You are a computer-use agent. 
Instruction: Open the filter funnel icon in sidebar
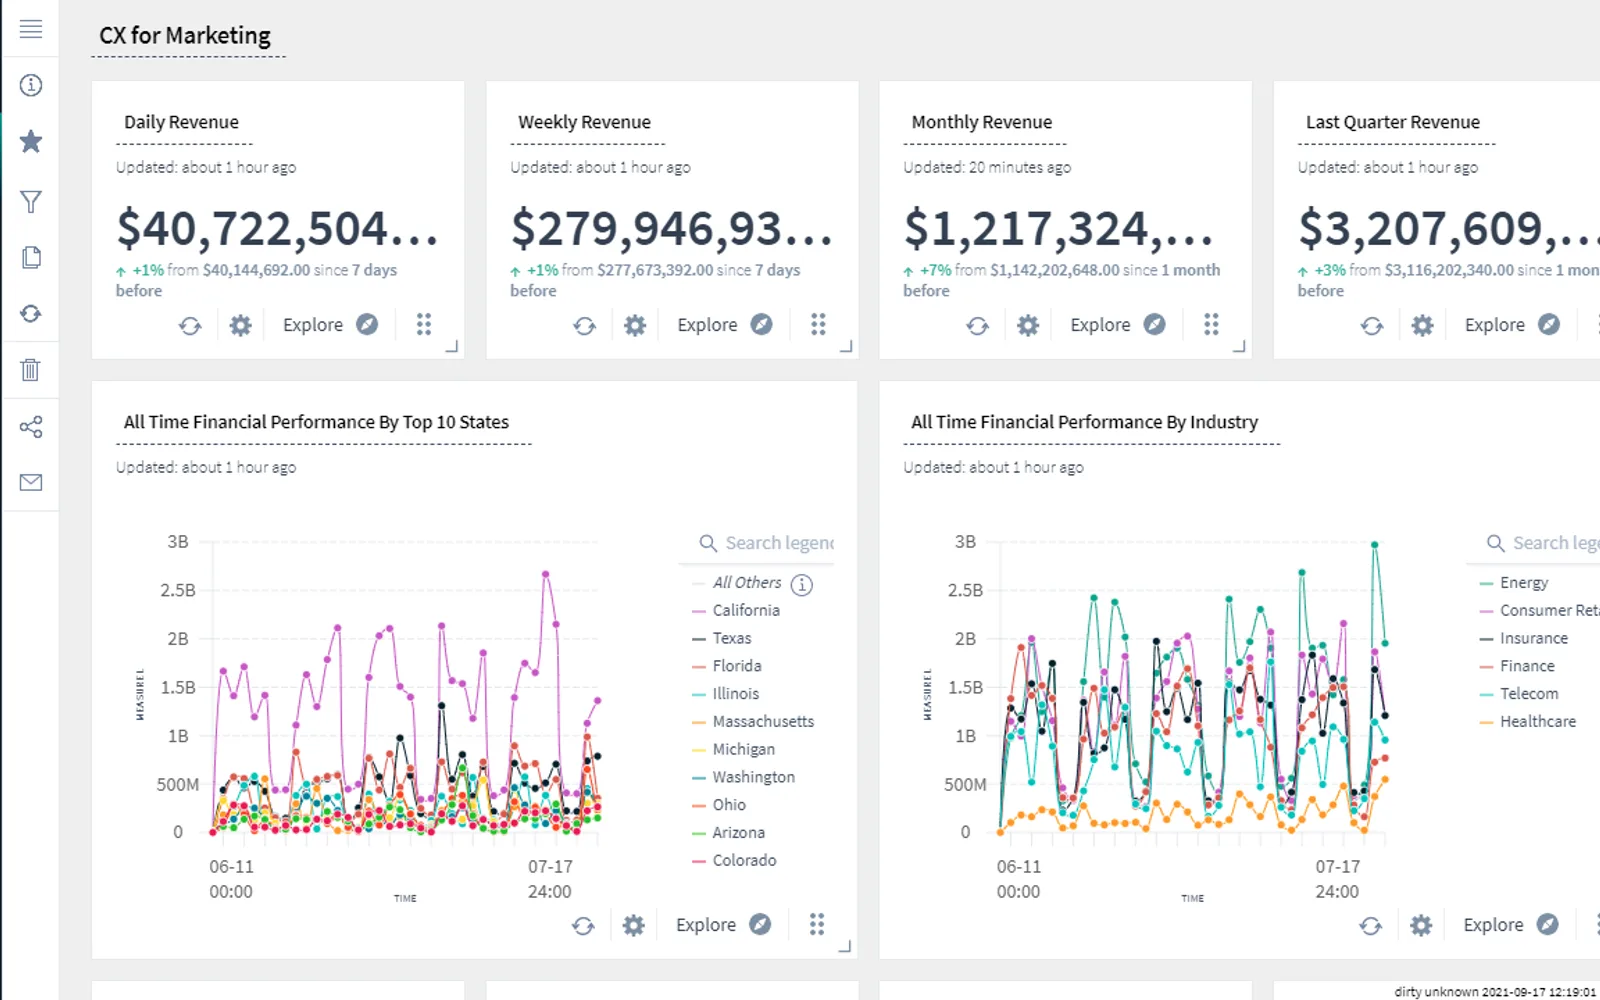[x=31, y=202]
